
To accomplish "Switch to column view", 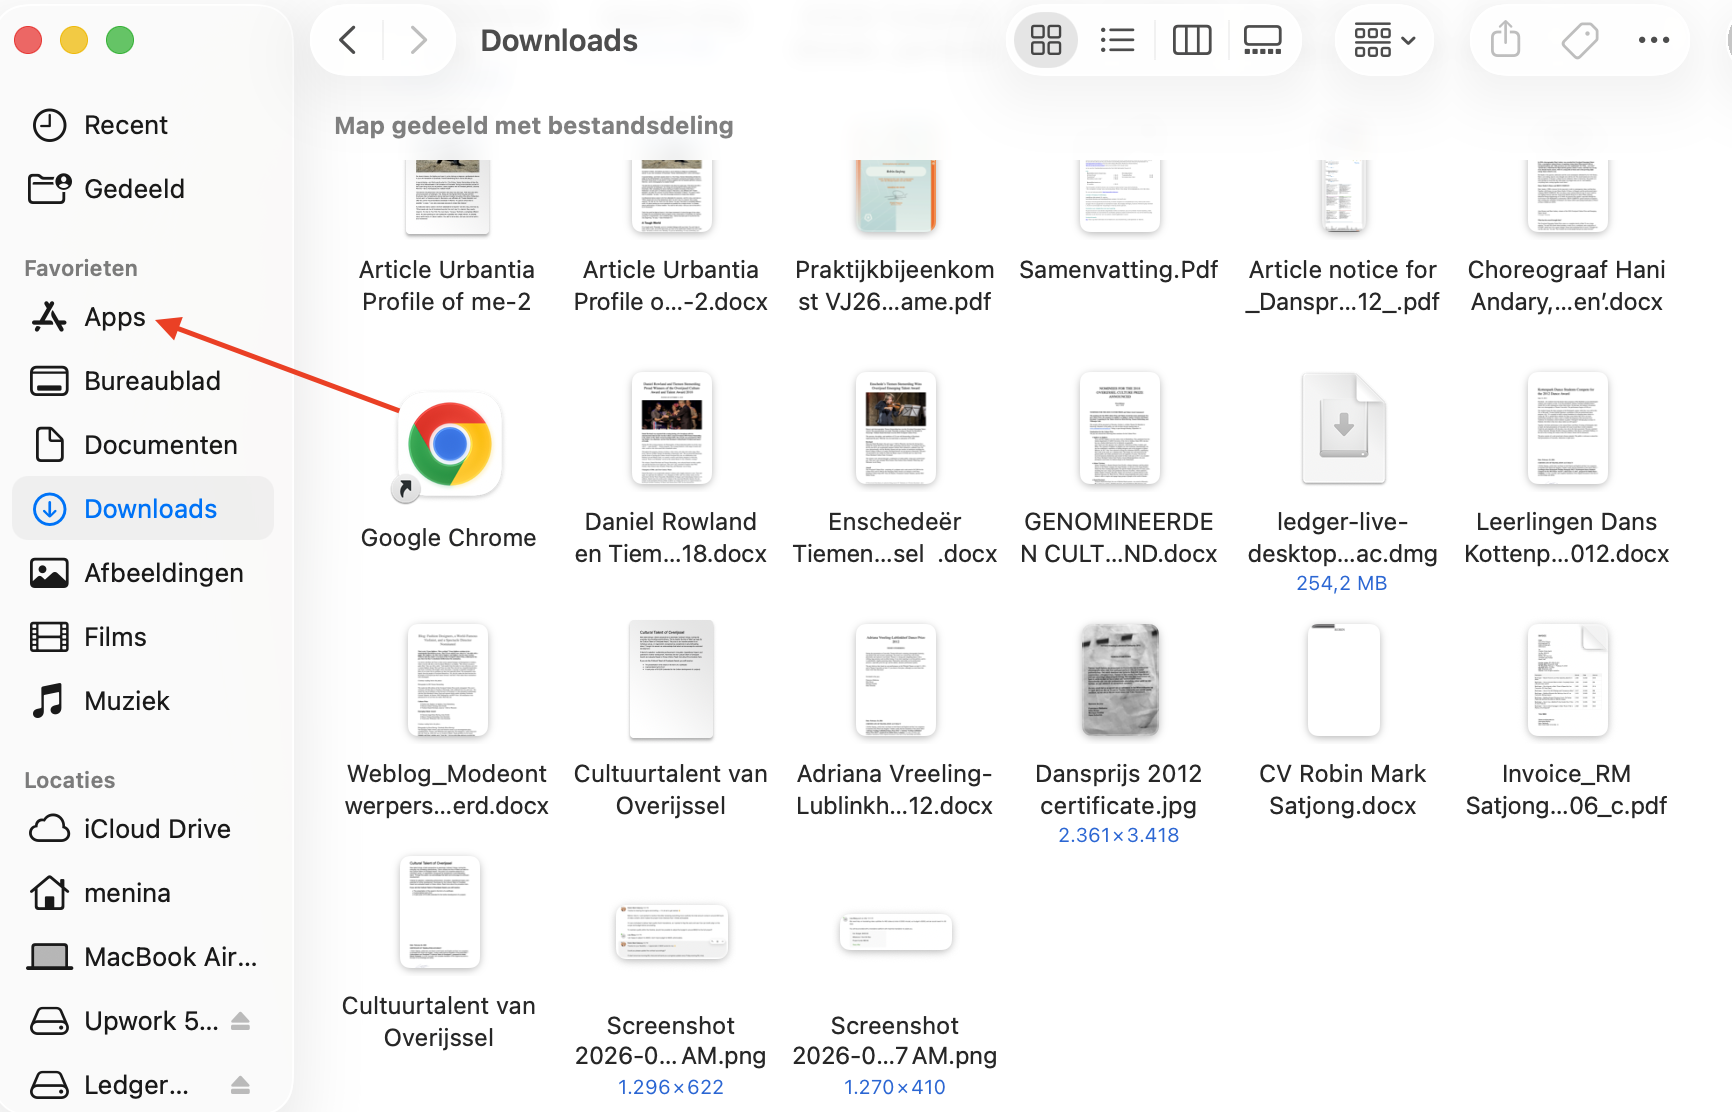I will click(1191, 40).
